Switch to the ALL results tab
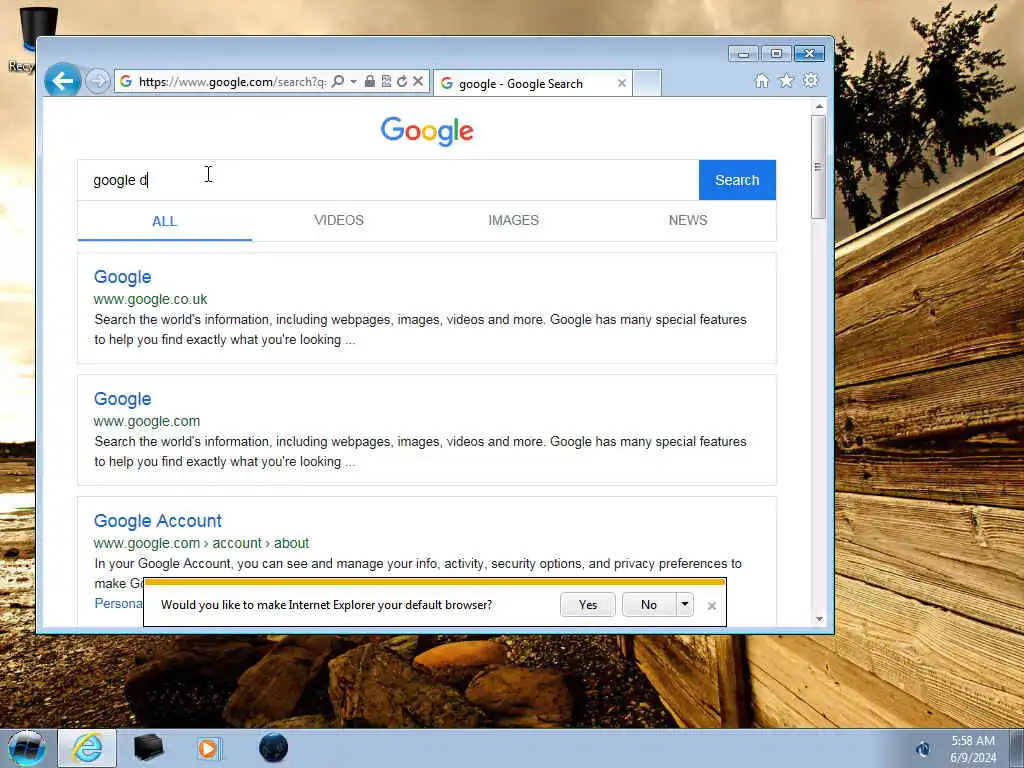Screen dimensions: 1024x768 pos(165,221)
